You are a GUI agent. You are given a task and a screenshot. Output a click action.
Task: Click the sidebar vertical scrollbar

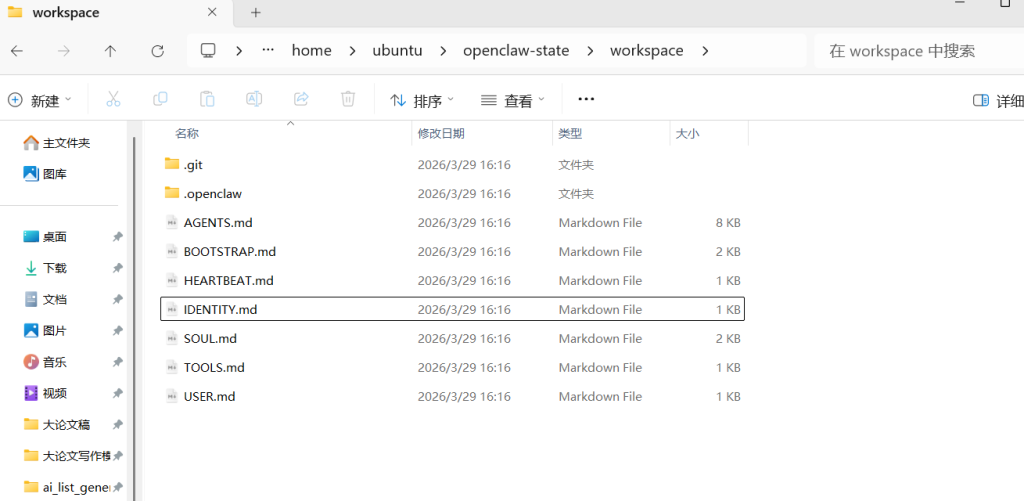pos(134,317)
